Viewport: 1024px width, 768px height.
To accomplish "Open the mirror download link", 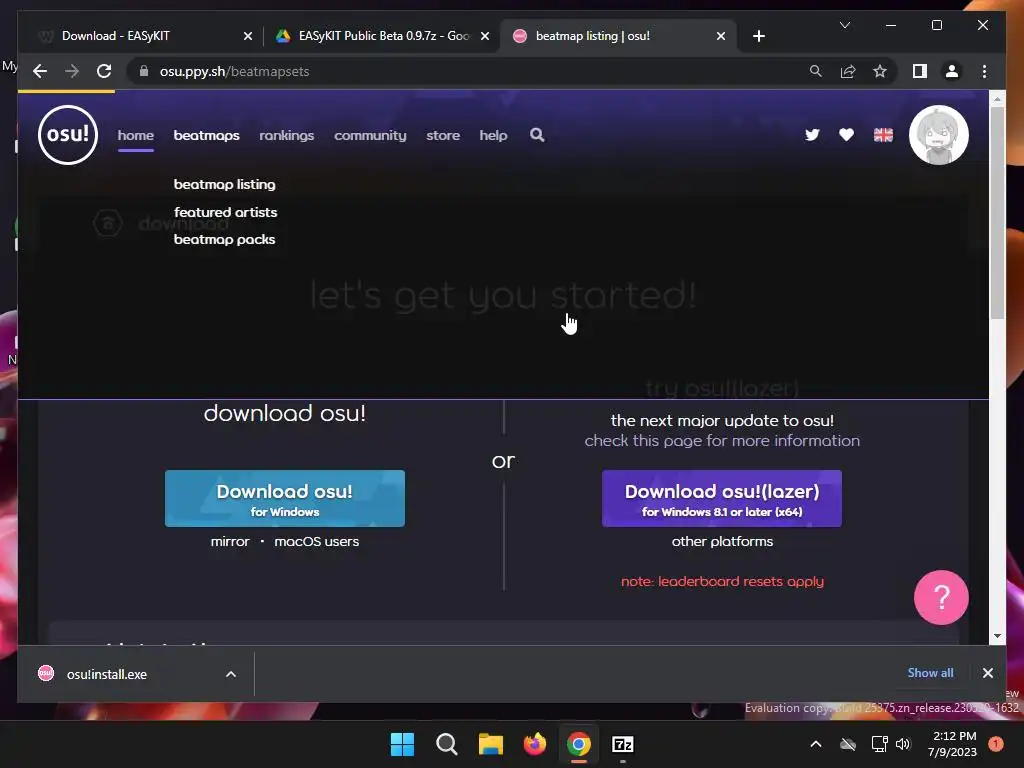I will pos(230,541).
